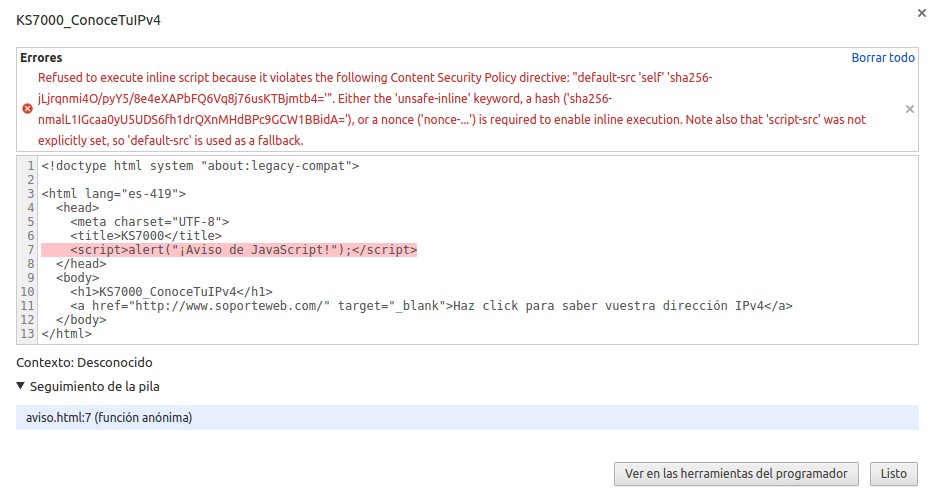The height and width of the screenshot is (495, 931).
Task: Click the h1 KS7000_ConoceTuIPv4 code line
Action: 172,292
